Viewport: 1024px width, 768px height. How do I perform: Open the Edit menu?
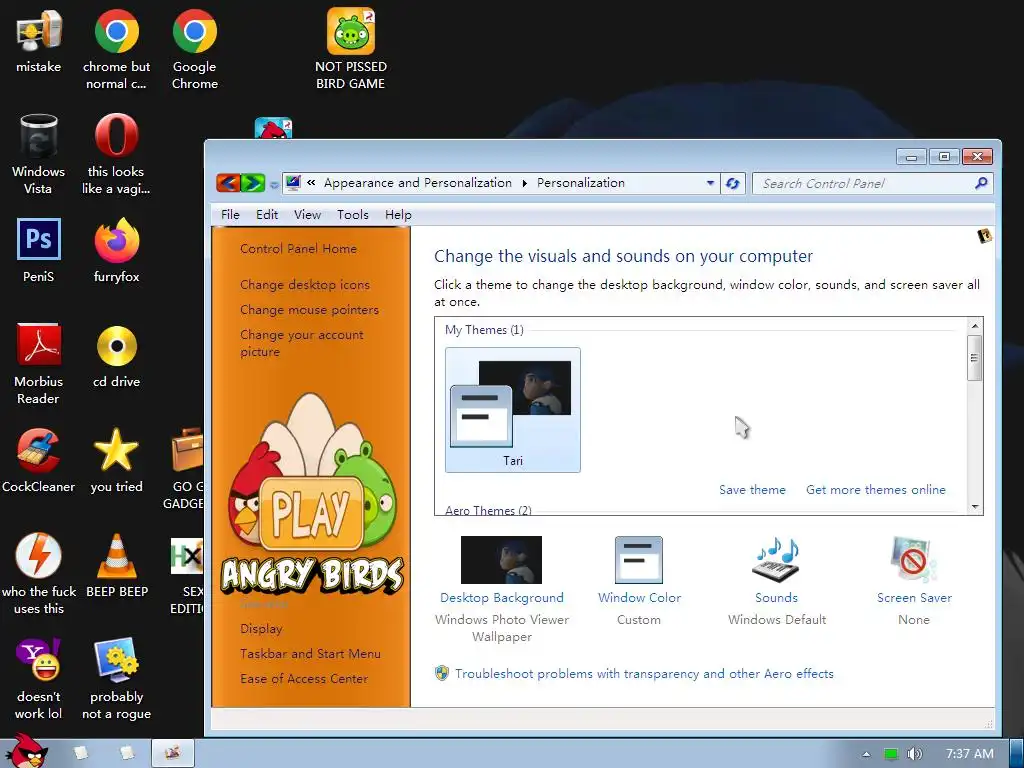pyautogui.click(x=266, y=215)
